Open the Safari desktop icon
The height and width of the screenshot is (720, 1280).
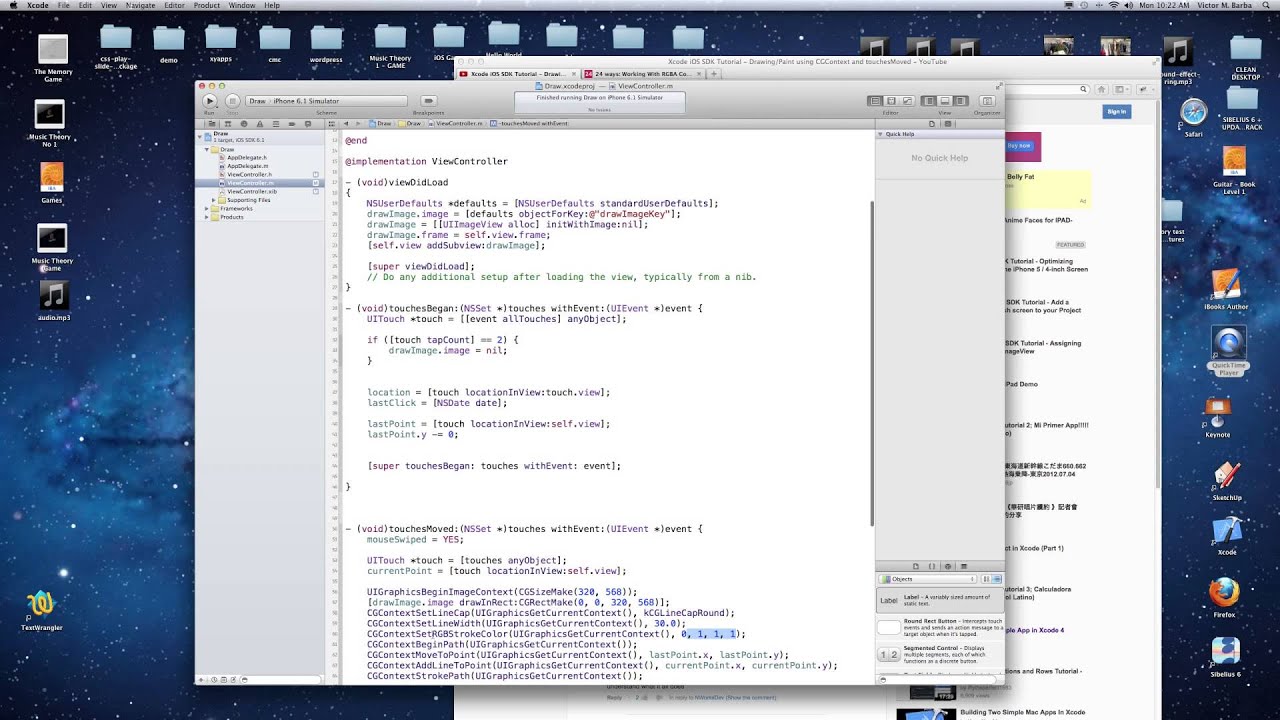[1193, 117]
